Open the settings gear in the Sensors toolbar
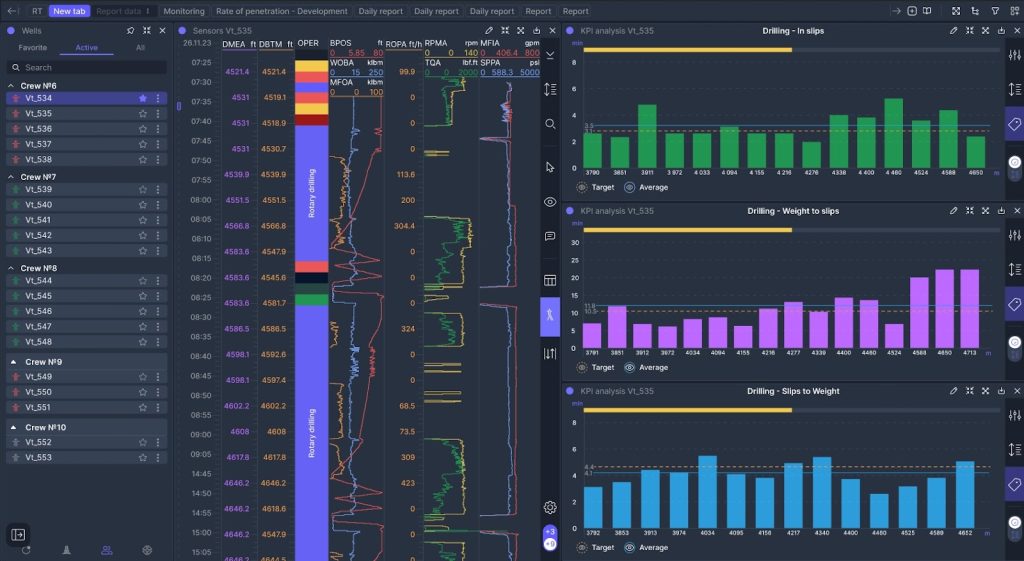The image size is (1024, 561). 550,507
